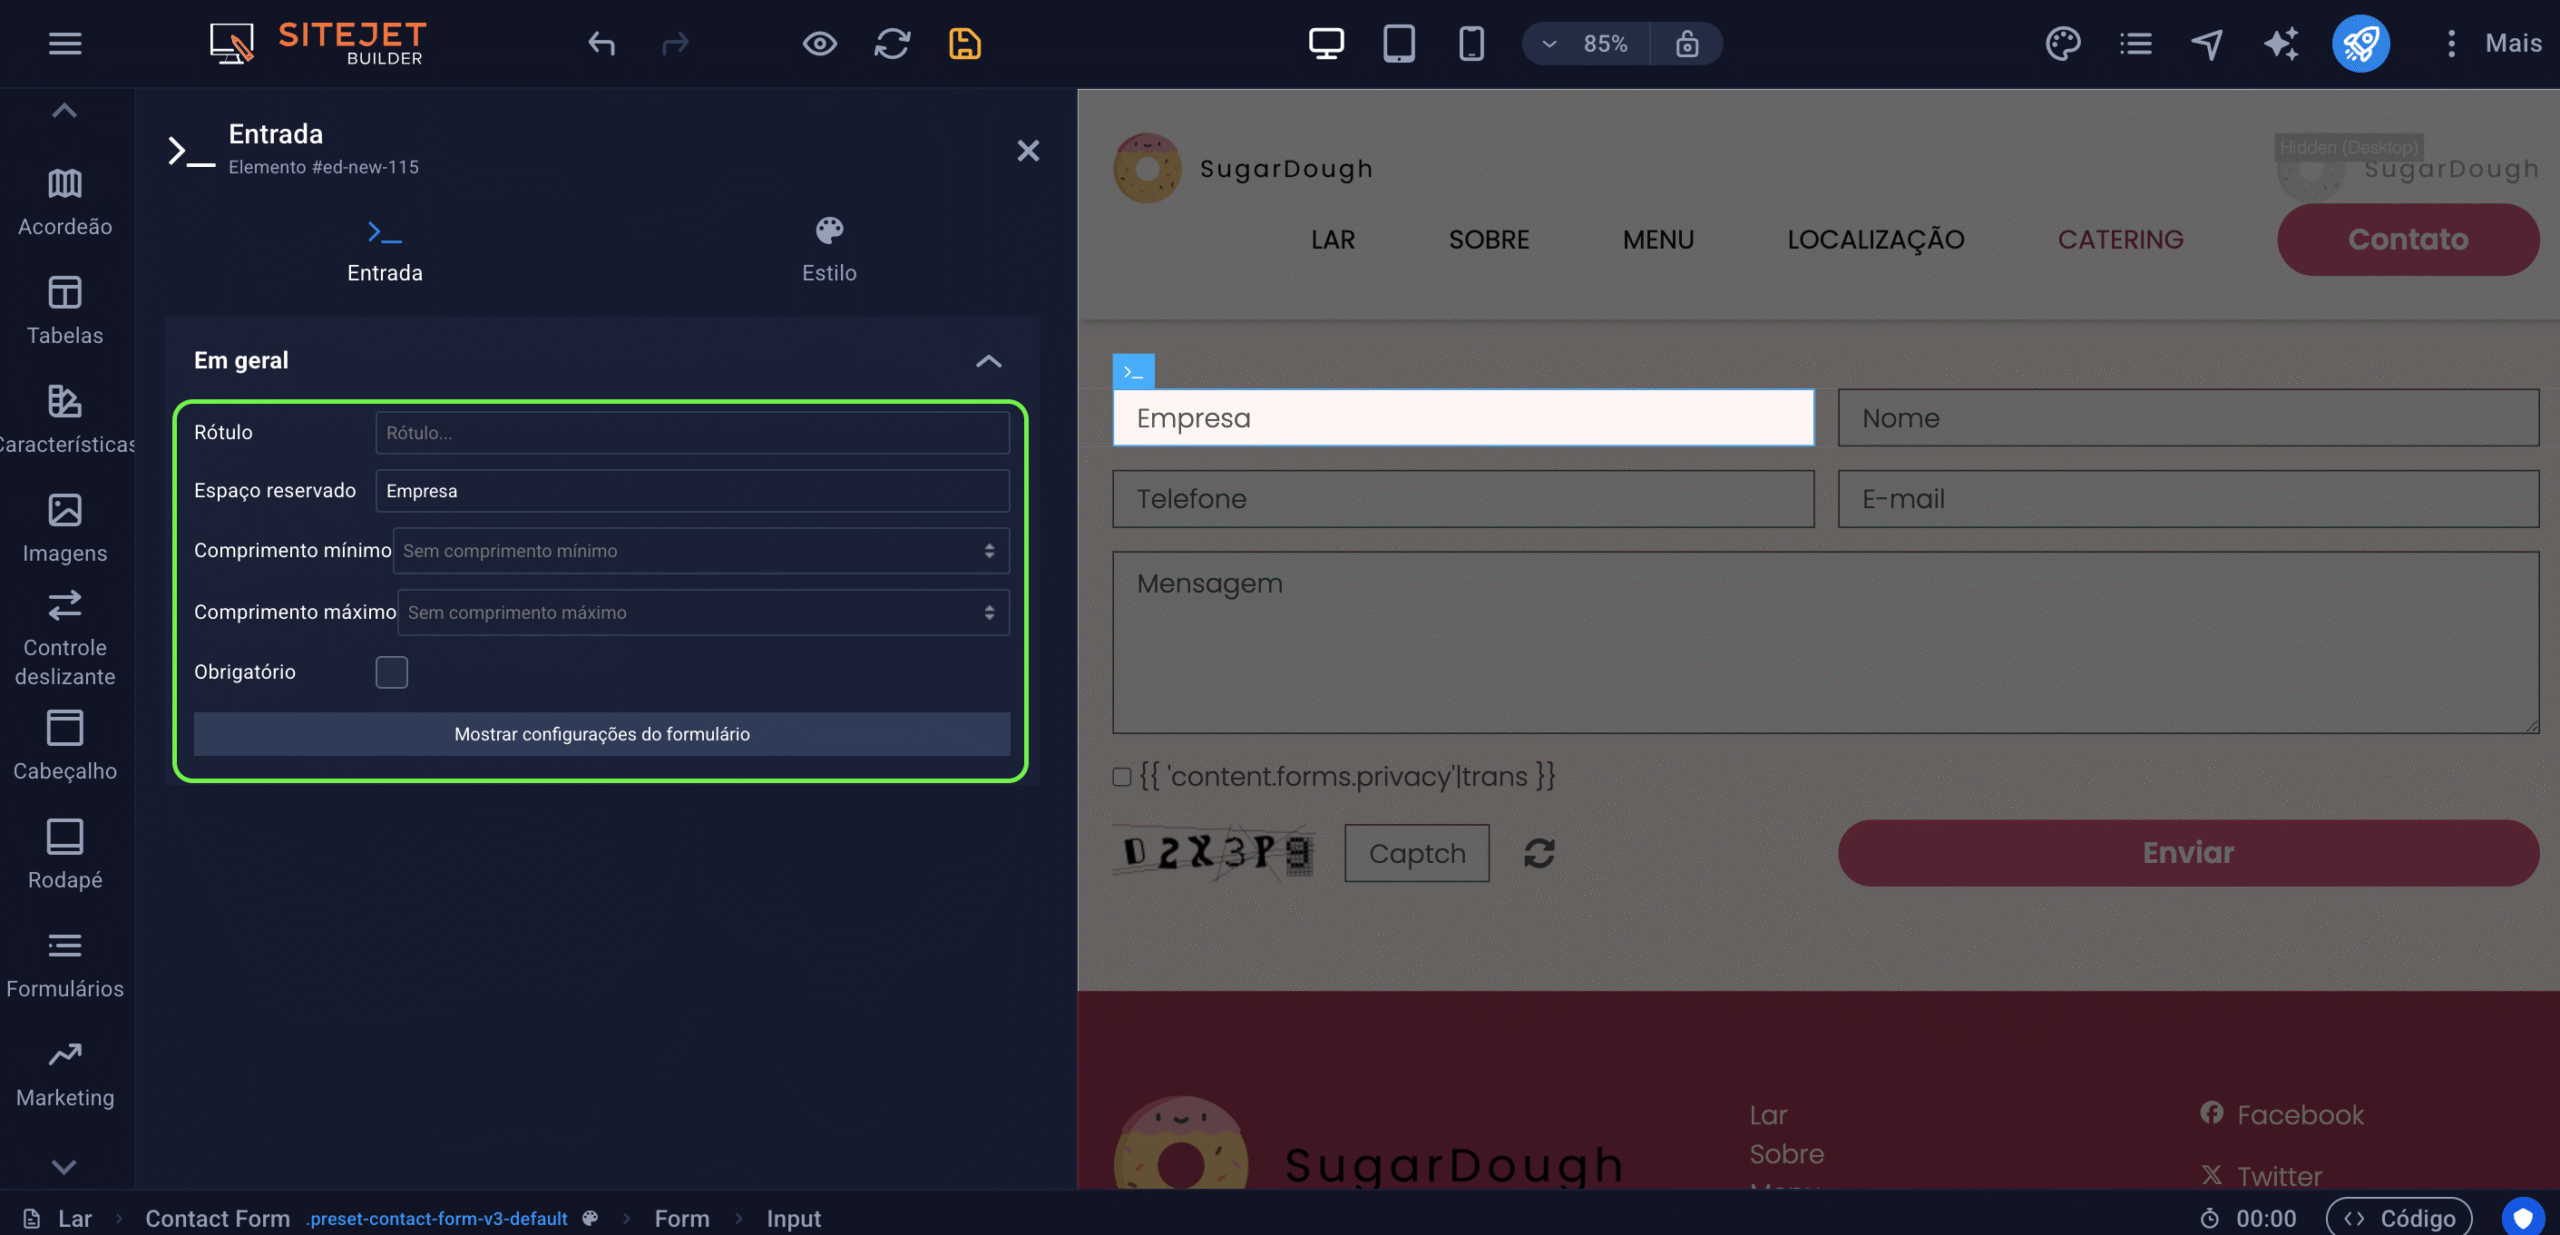The height and width of the screenshot is (1235, 2560).
Task: Open the Código editor button
Action: (2399, 1218)
